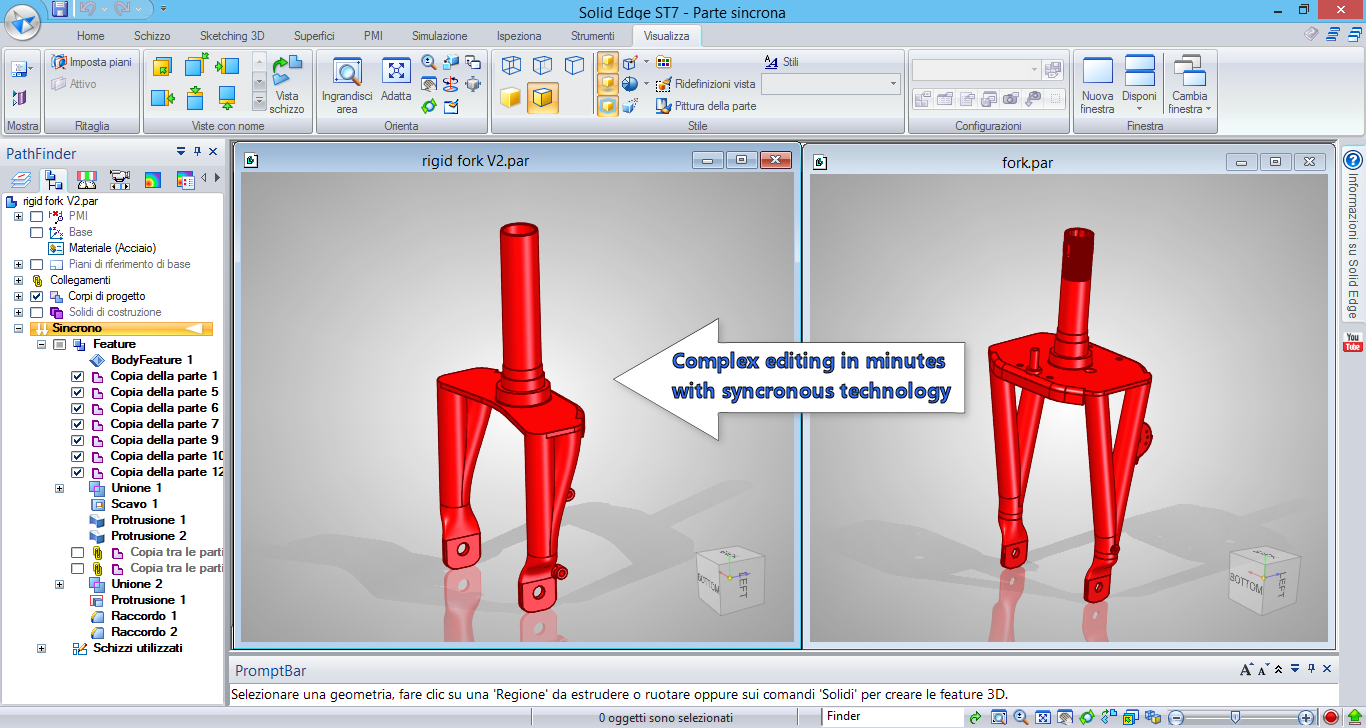Select wireframe display style icon

pyautogui.click(x=511, y=66)
